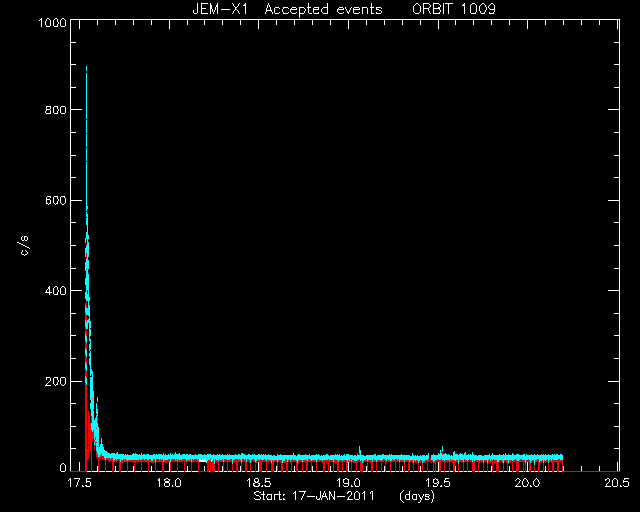Click the small cyan spike just after 19.0 days
Screen dimensions: 640x512
(360, 450)
